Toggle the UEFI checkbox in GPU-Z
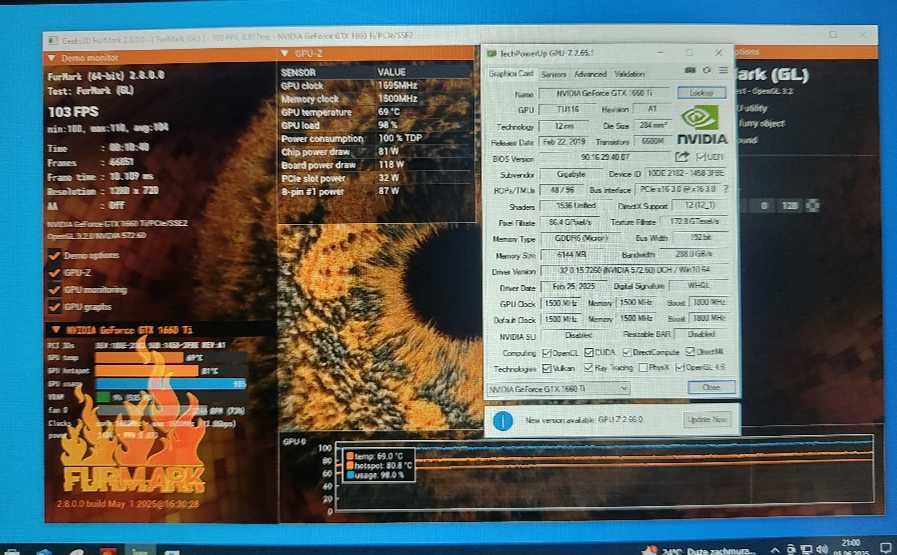The width and height of the screenshot is (897, 555). (700, 157)
